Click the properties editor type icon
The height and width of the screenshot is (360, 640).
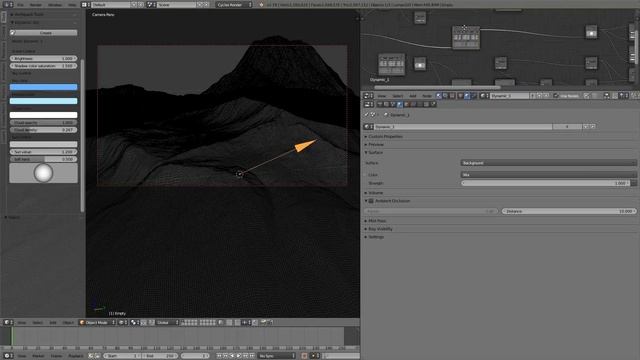(369, 104)
